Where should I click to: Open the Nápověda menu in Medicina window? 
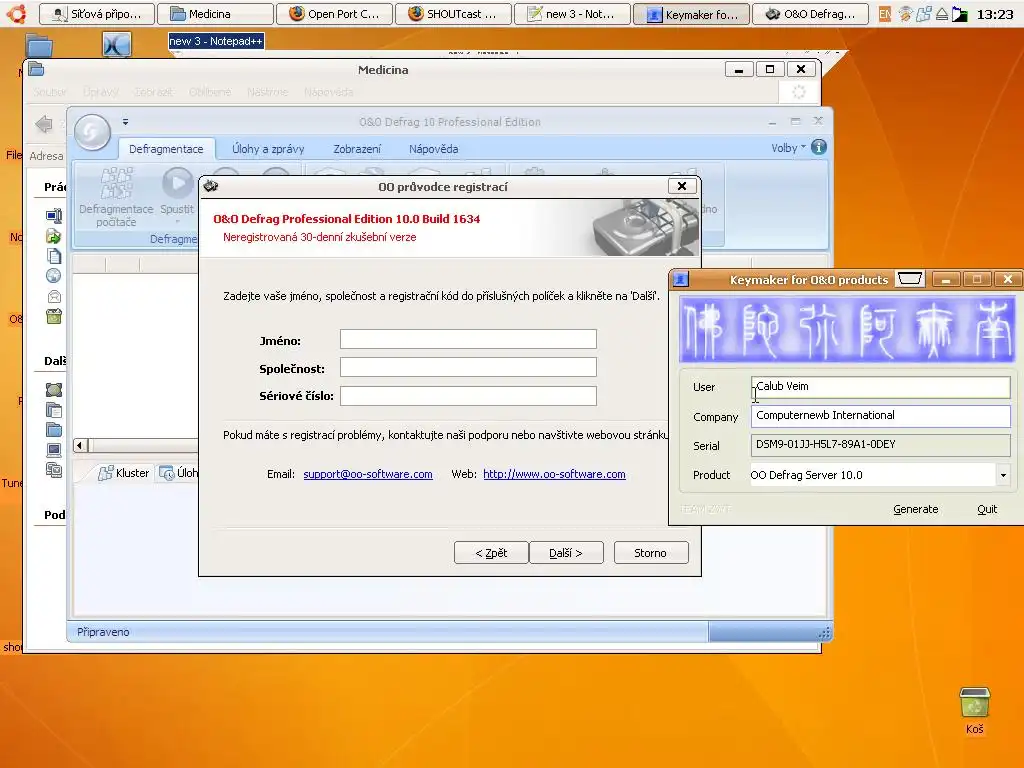[328, 92]
